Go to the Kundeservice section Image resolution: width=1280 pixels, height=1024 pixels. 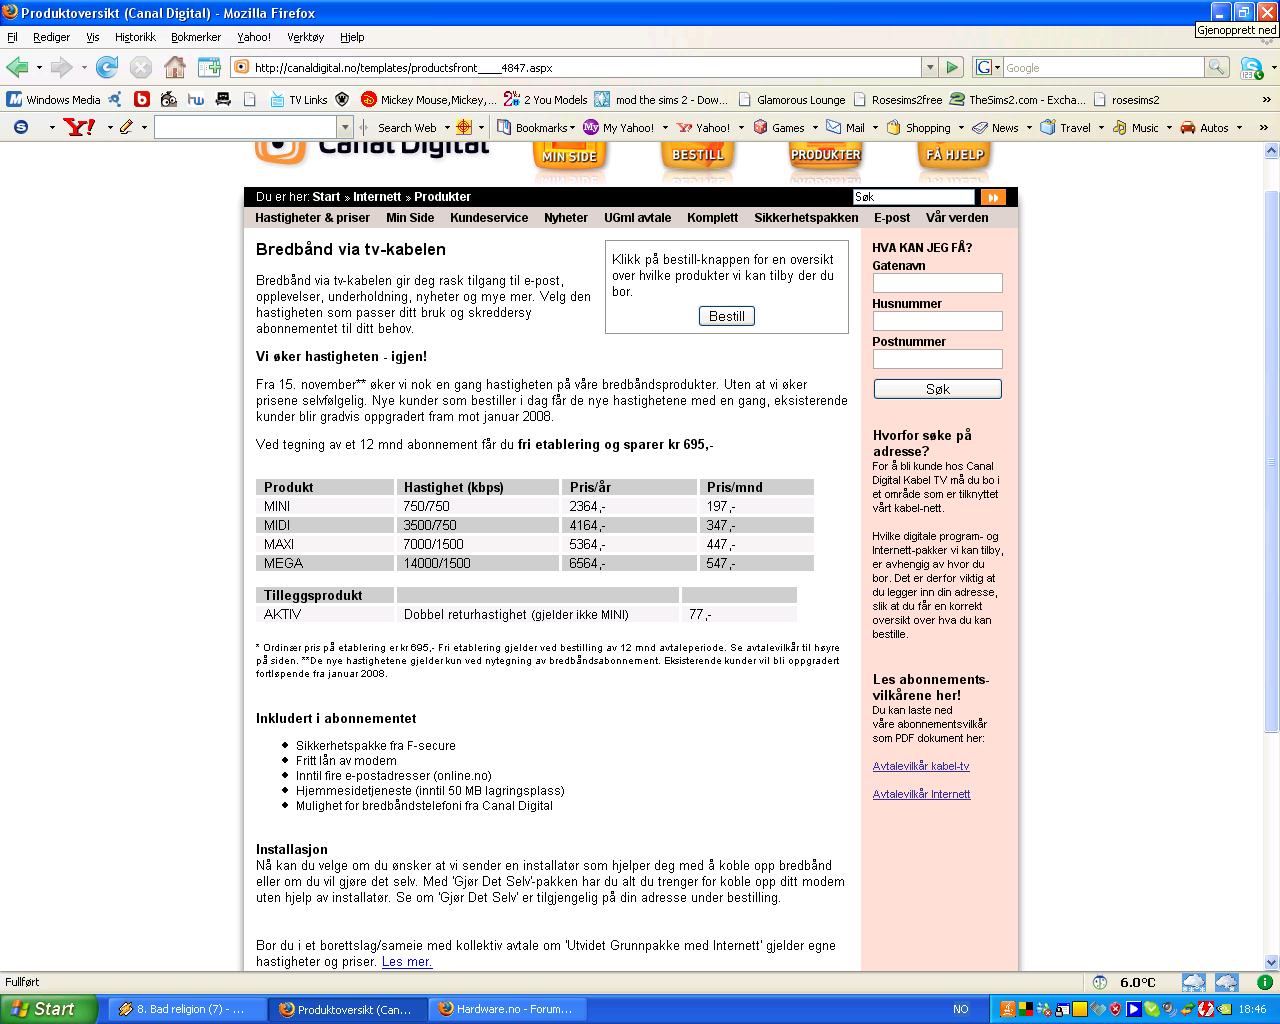(489, 217)
